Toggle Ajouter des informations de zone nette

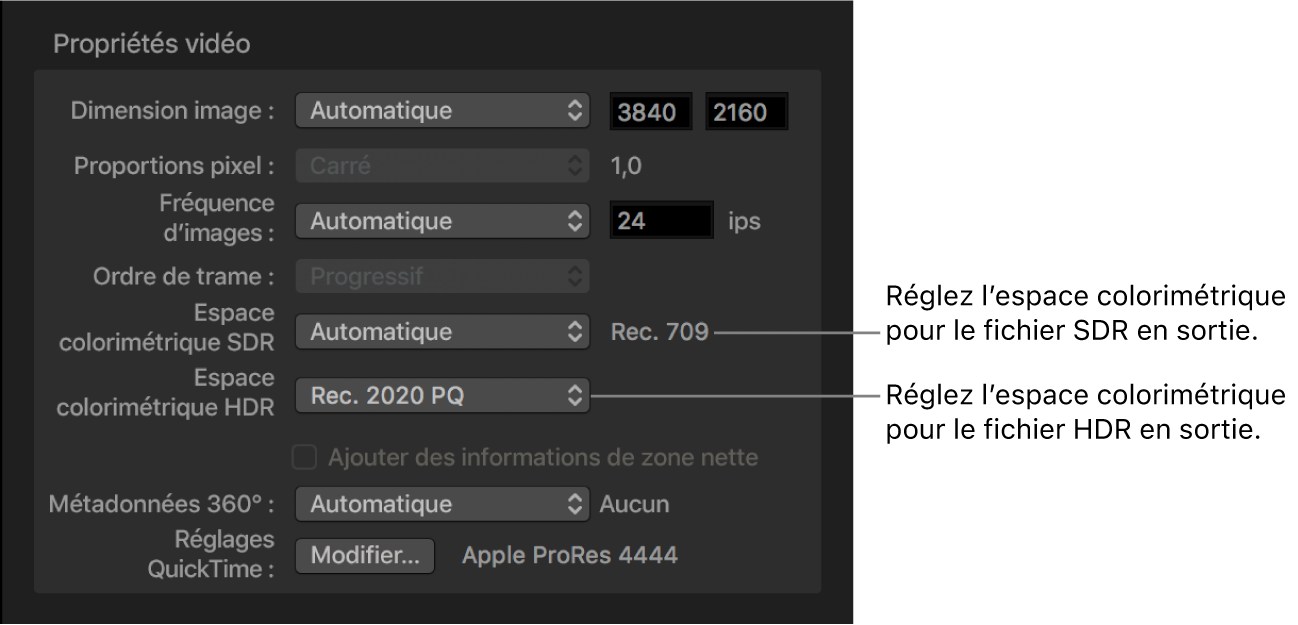303,458
